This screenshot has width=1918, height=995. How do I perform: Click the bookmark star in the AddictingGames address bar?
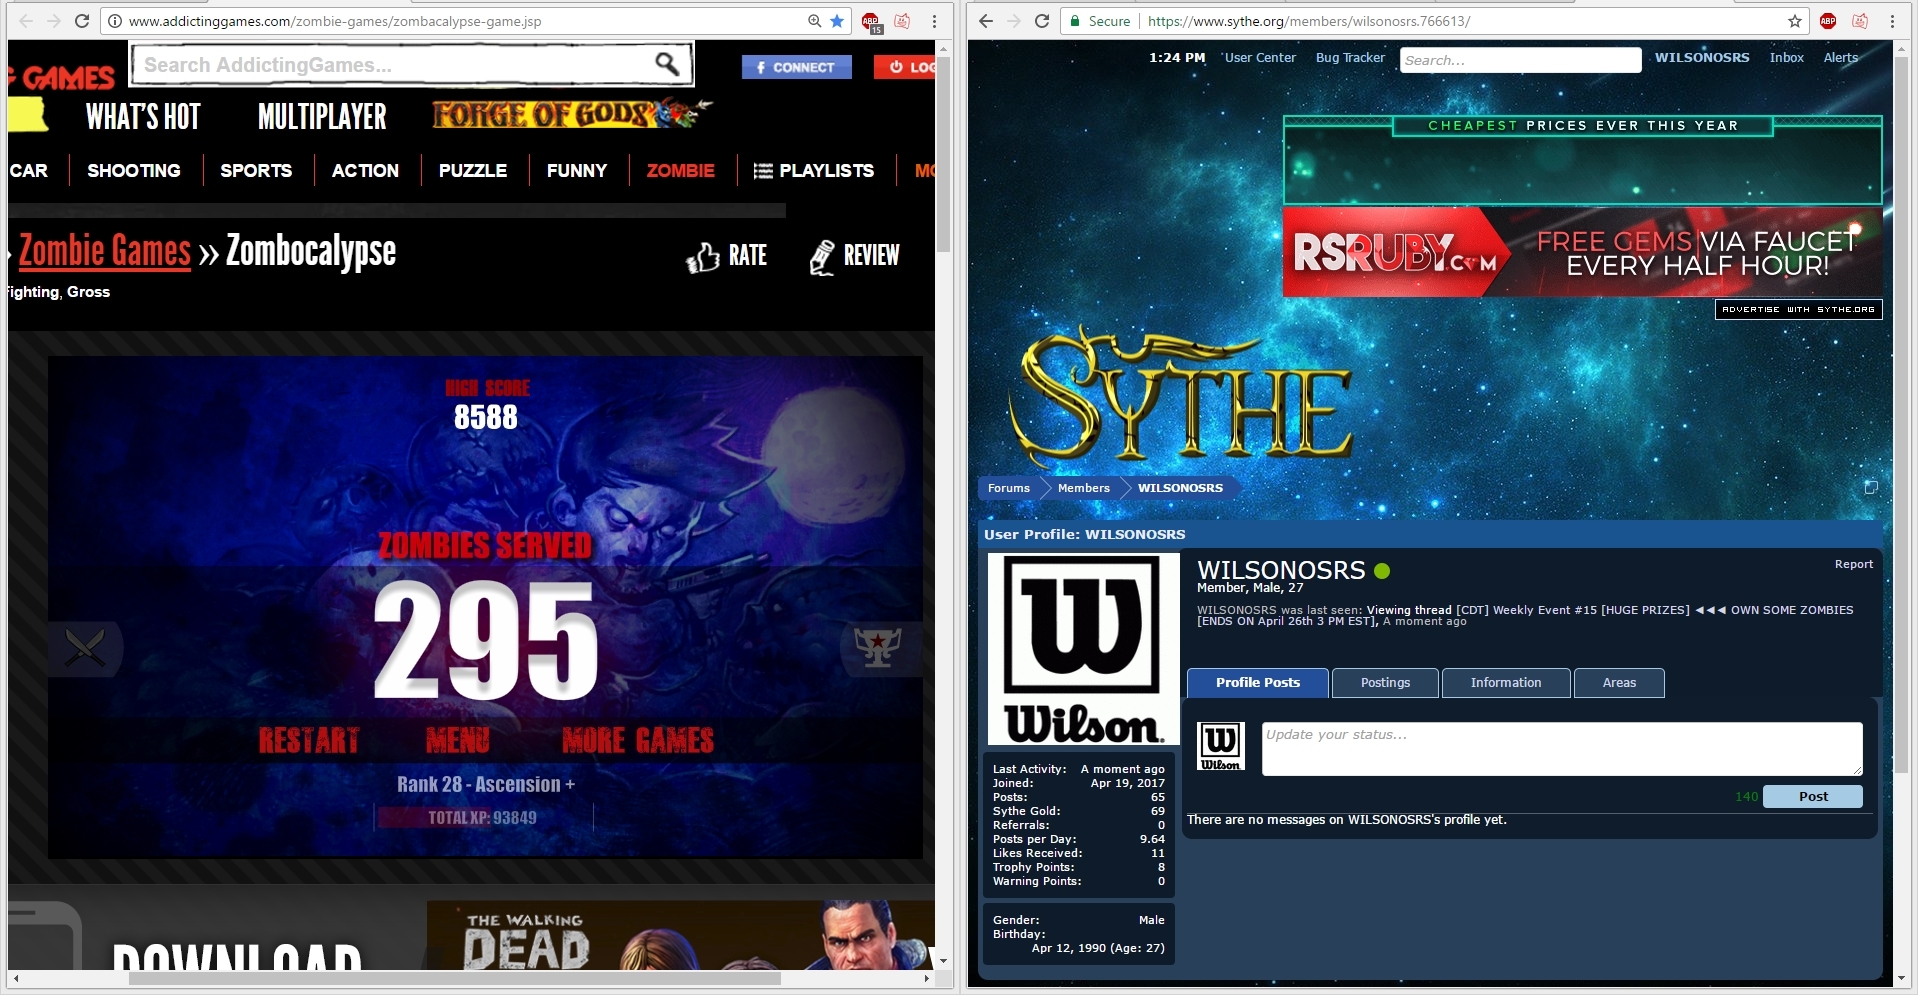point(837,21)
